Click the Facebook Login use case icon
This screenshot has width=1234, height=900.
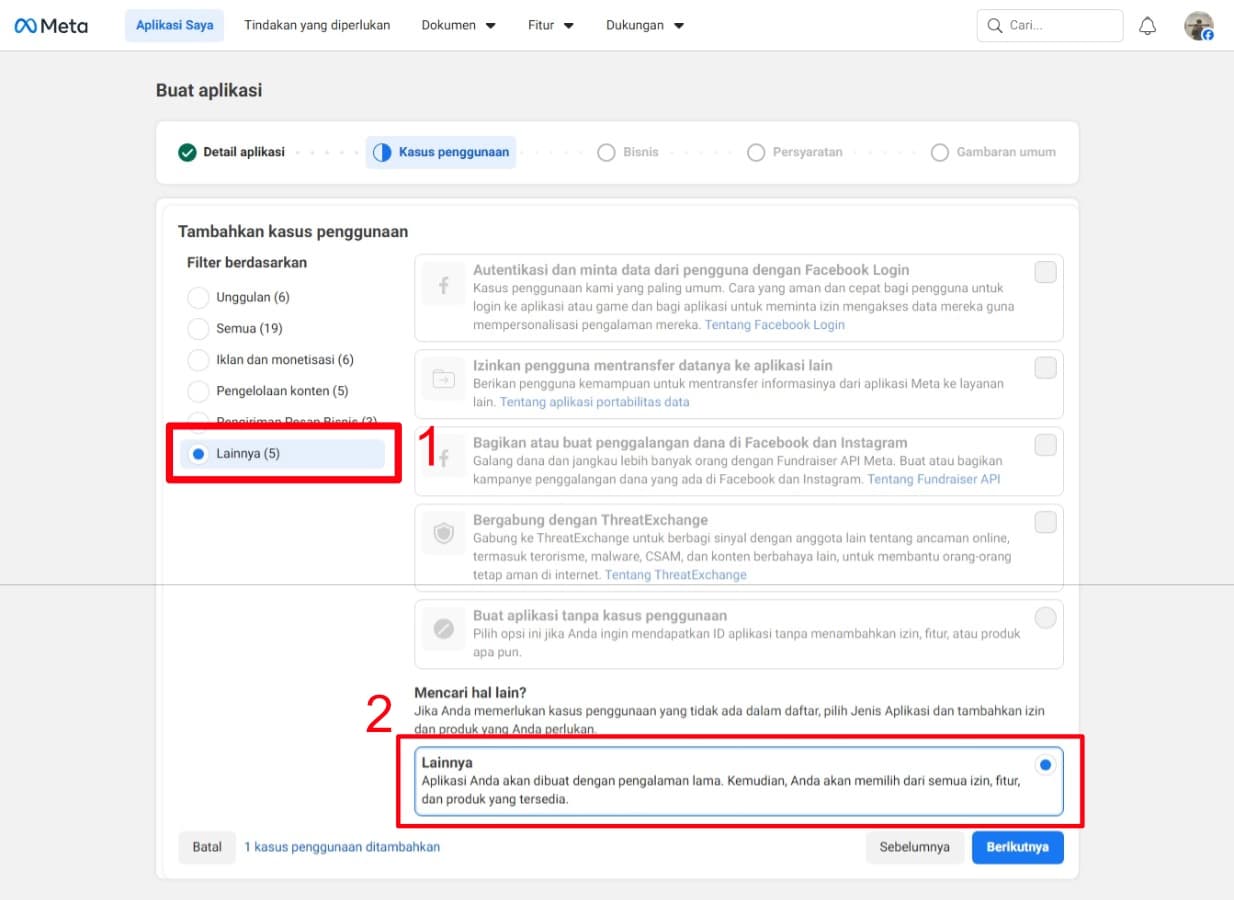[443, 286]
